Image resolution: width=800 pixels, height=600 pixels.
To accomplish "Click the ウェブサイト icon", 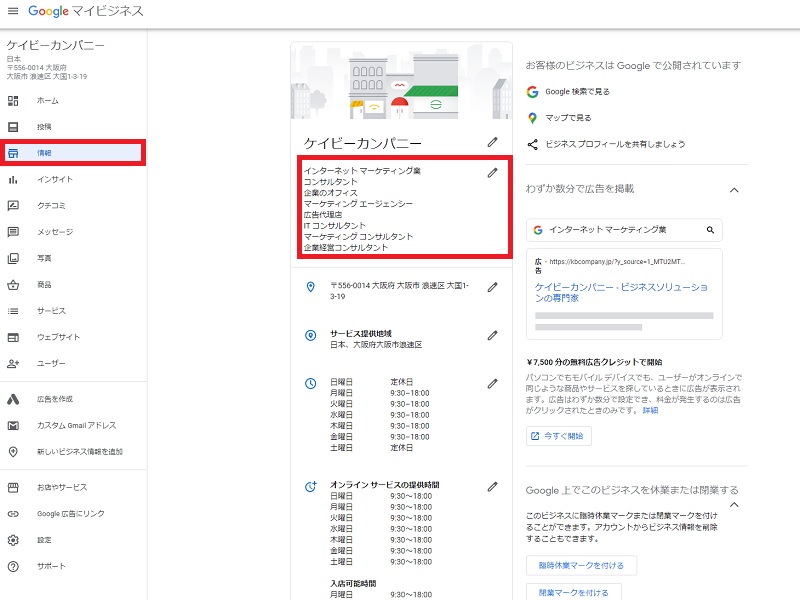I will tap(13, 337).
